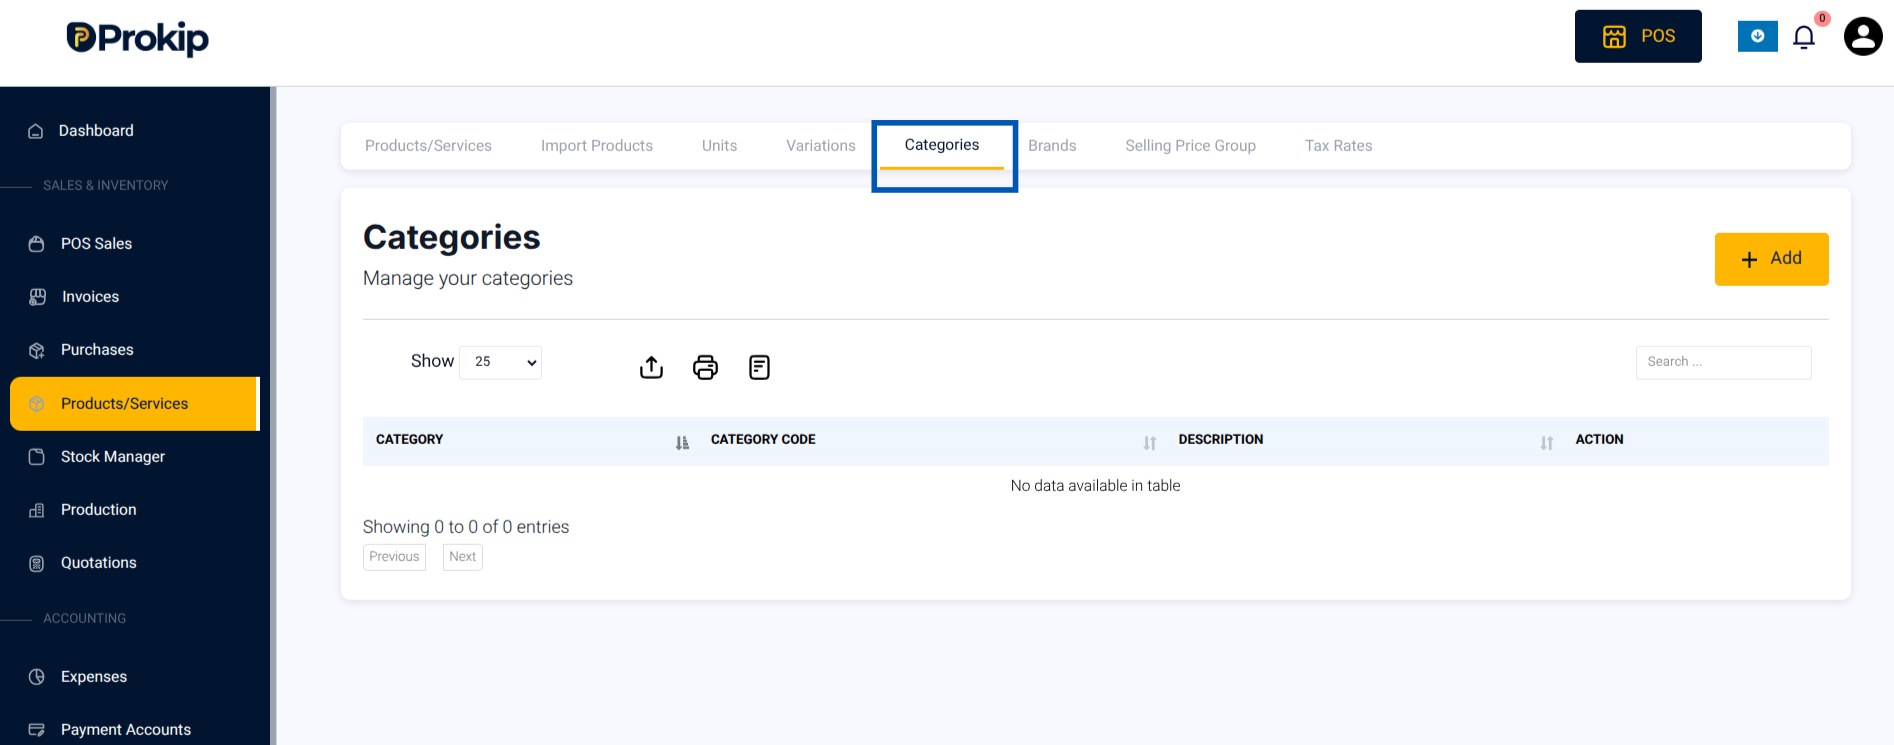Open Expenses in sidebar

click(x=94, y=677)
